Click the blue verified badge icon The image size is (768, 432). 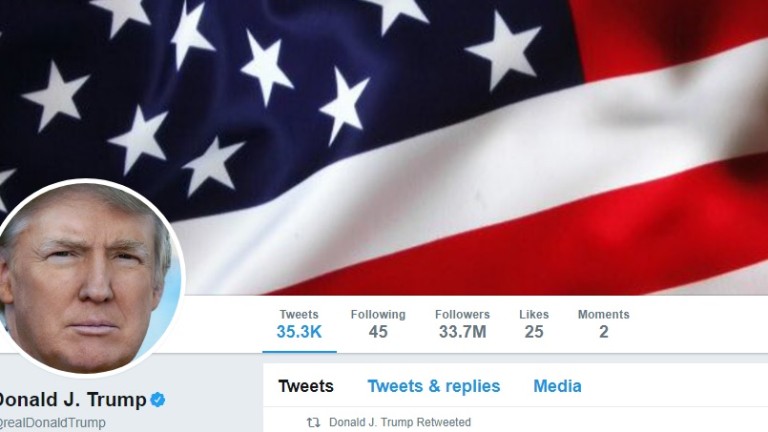tap(158, 399)
